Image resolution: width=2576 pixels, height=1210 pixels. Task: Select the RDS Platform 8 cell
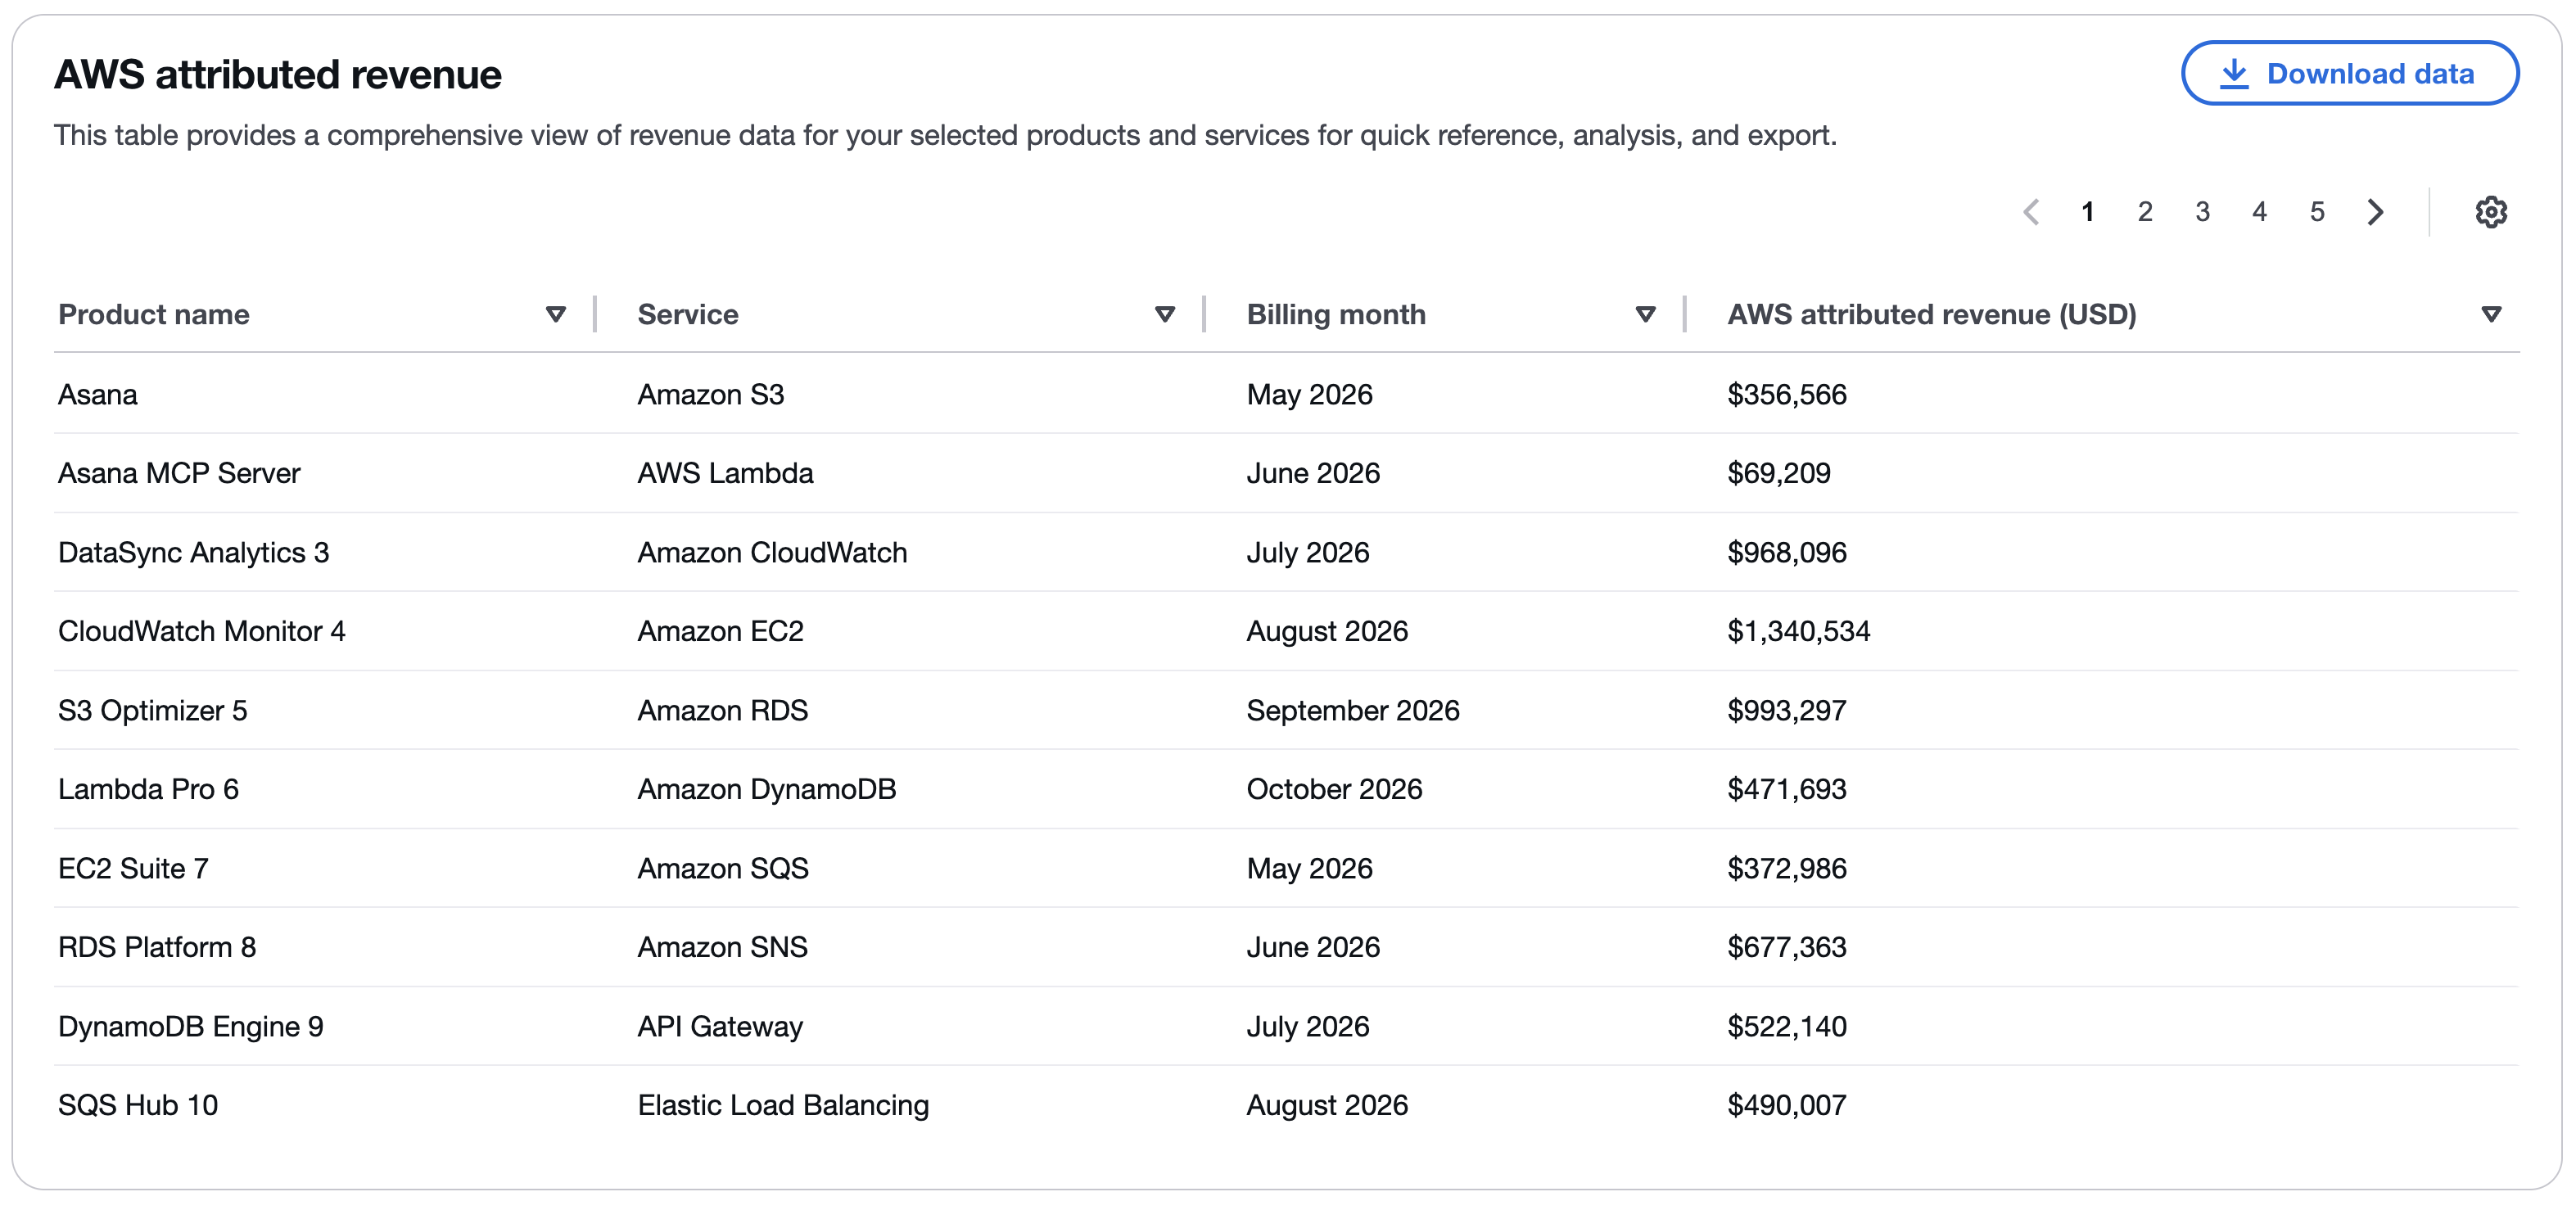(x=157, y=947)
